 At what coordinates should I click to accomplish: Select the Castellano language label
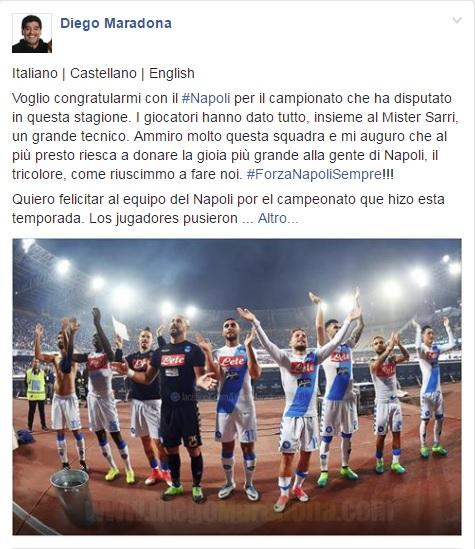coord(103,74)
